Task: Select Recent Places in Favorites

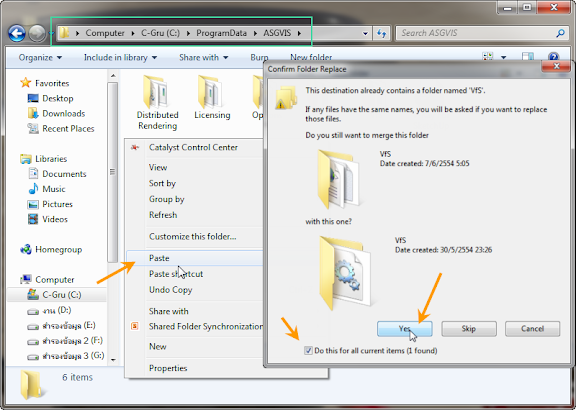Action: [x=68, y=128]
